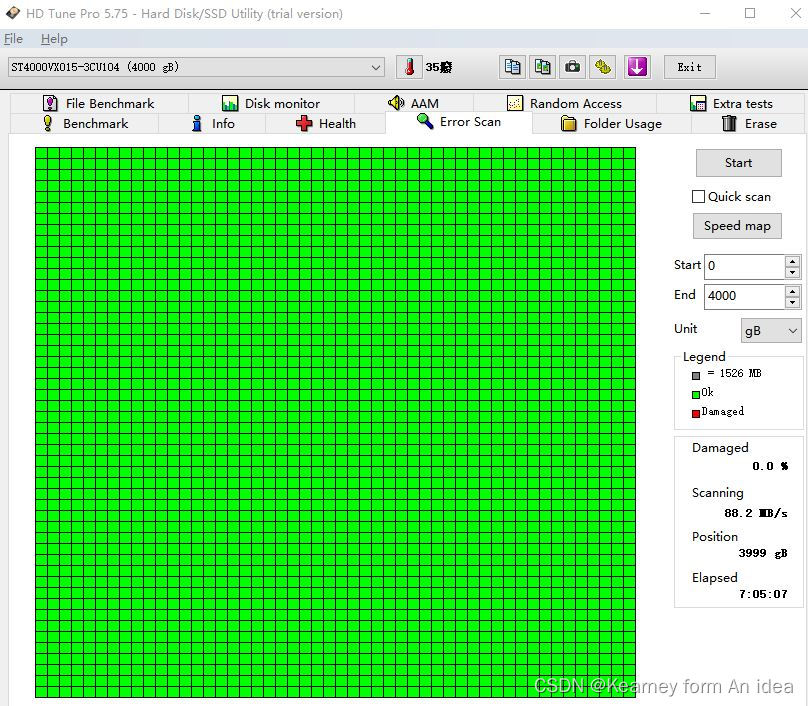Viewport: 808px width, 706px height.
Task: Click the HD Tune Pro title bar icon
Action: pyautogui.click(x=13, y=13)
